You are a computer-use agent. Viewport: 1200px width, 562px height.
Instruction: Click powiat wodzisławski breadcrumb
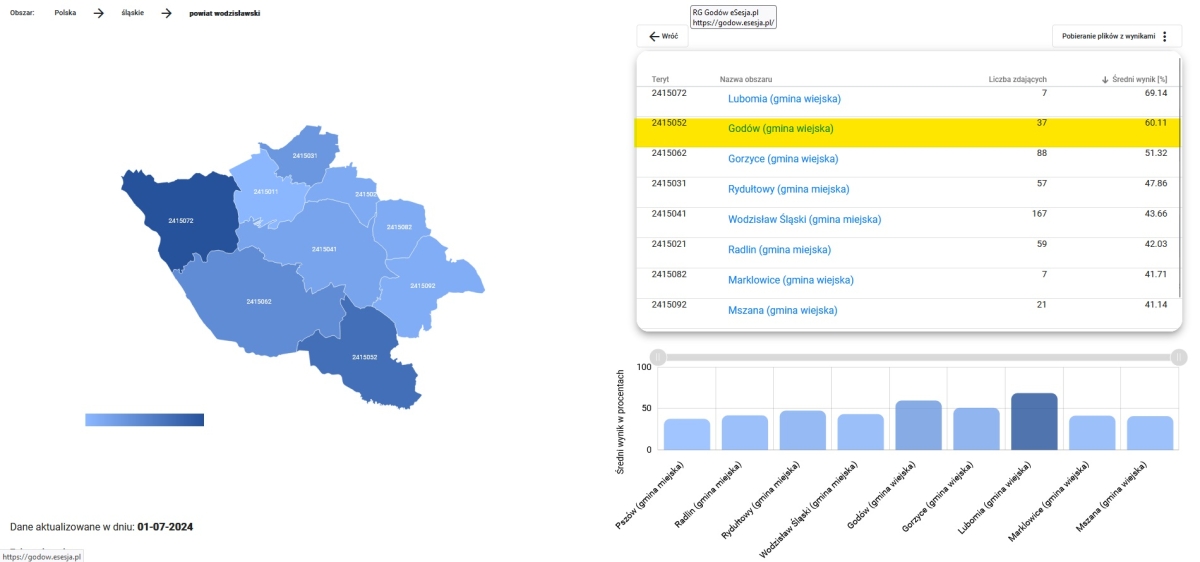(225, 13)
